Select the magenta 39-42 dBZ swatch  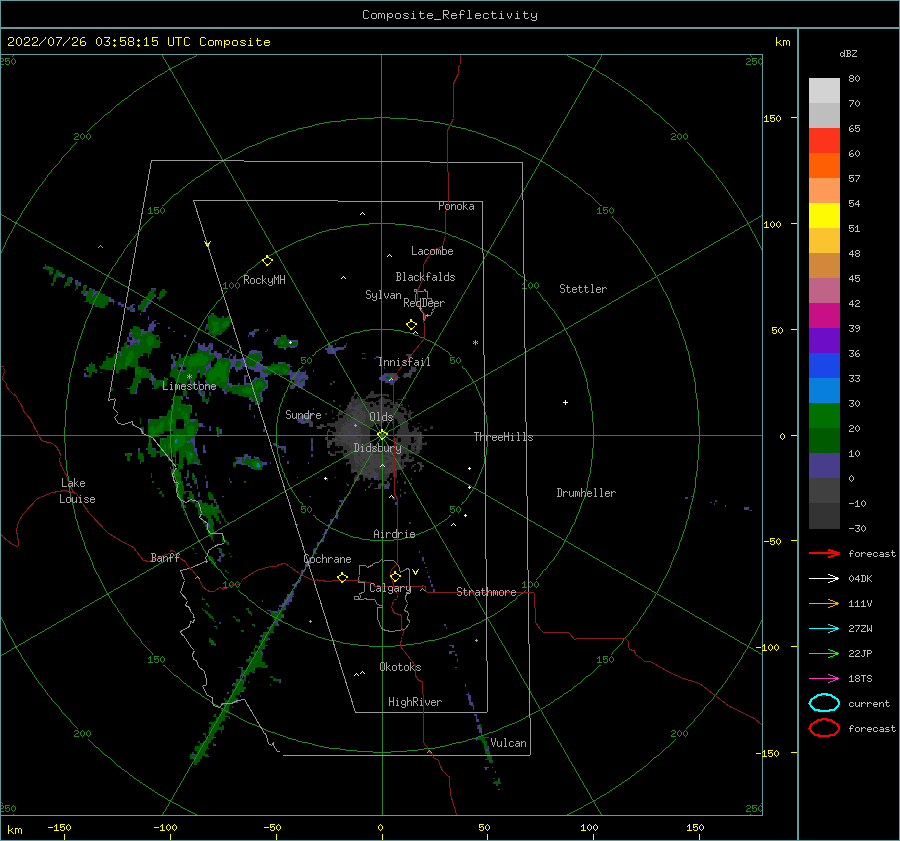click(824, 315)
